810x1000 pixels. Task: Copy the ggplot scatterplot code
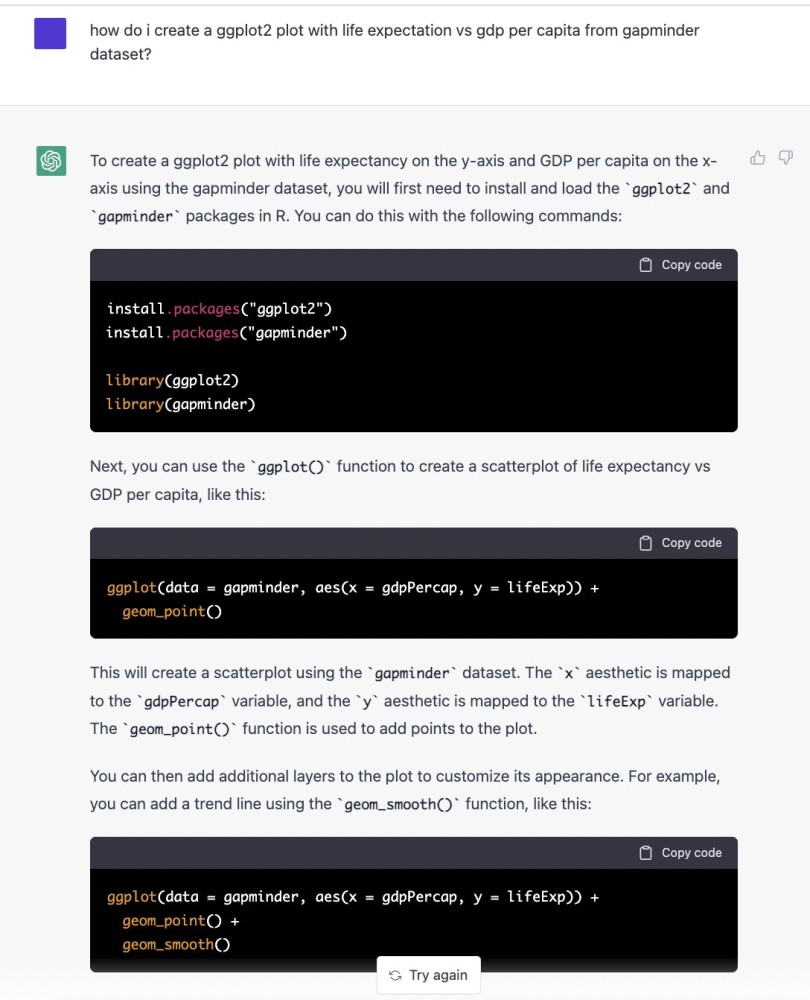[680, 543]
